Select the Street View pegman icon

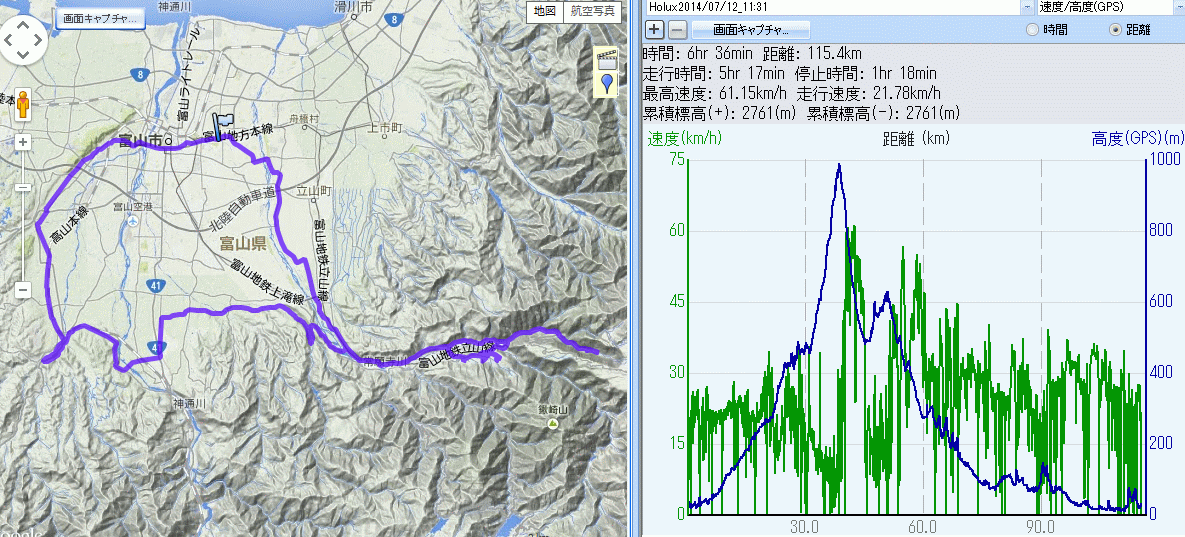(22, 103)
